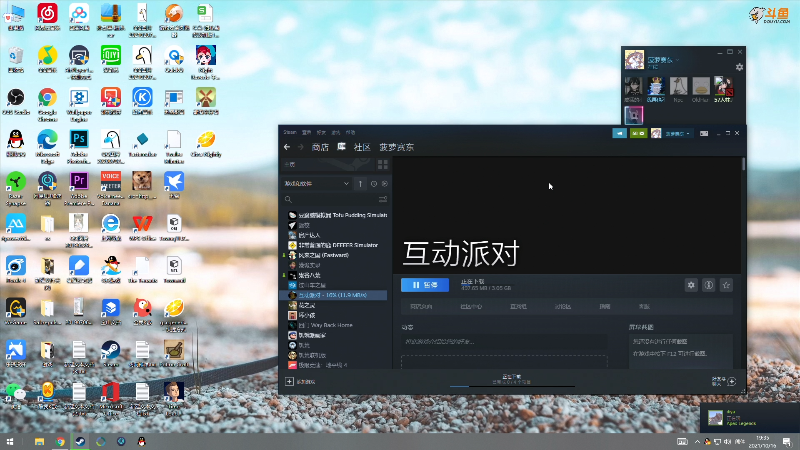Image resolution: width=800 pixels, height=450 pixels.
Task: Open the 讨论区 discussions tab
Action: (562, 307)
